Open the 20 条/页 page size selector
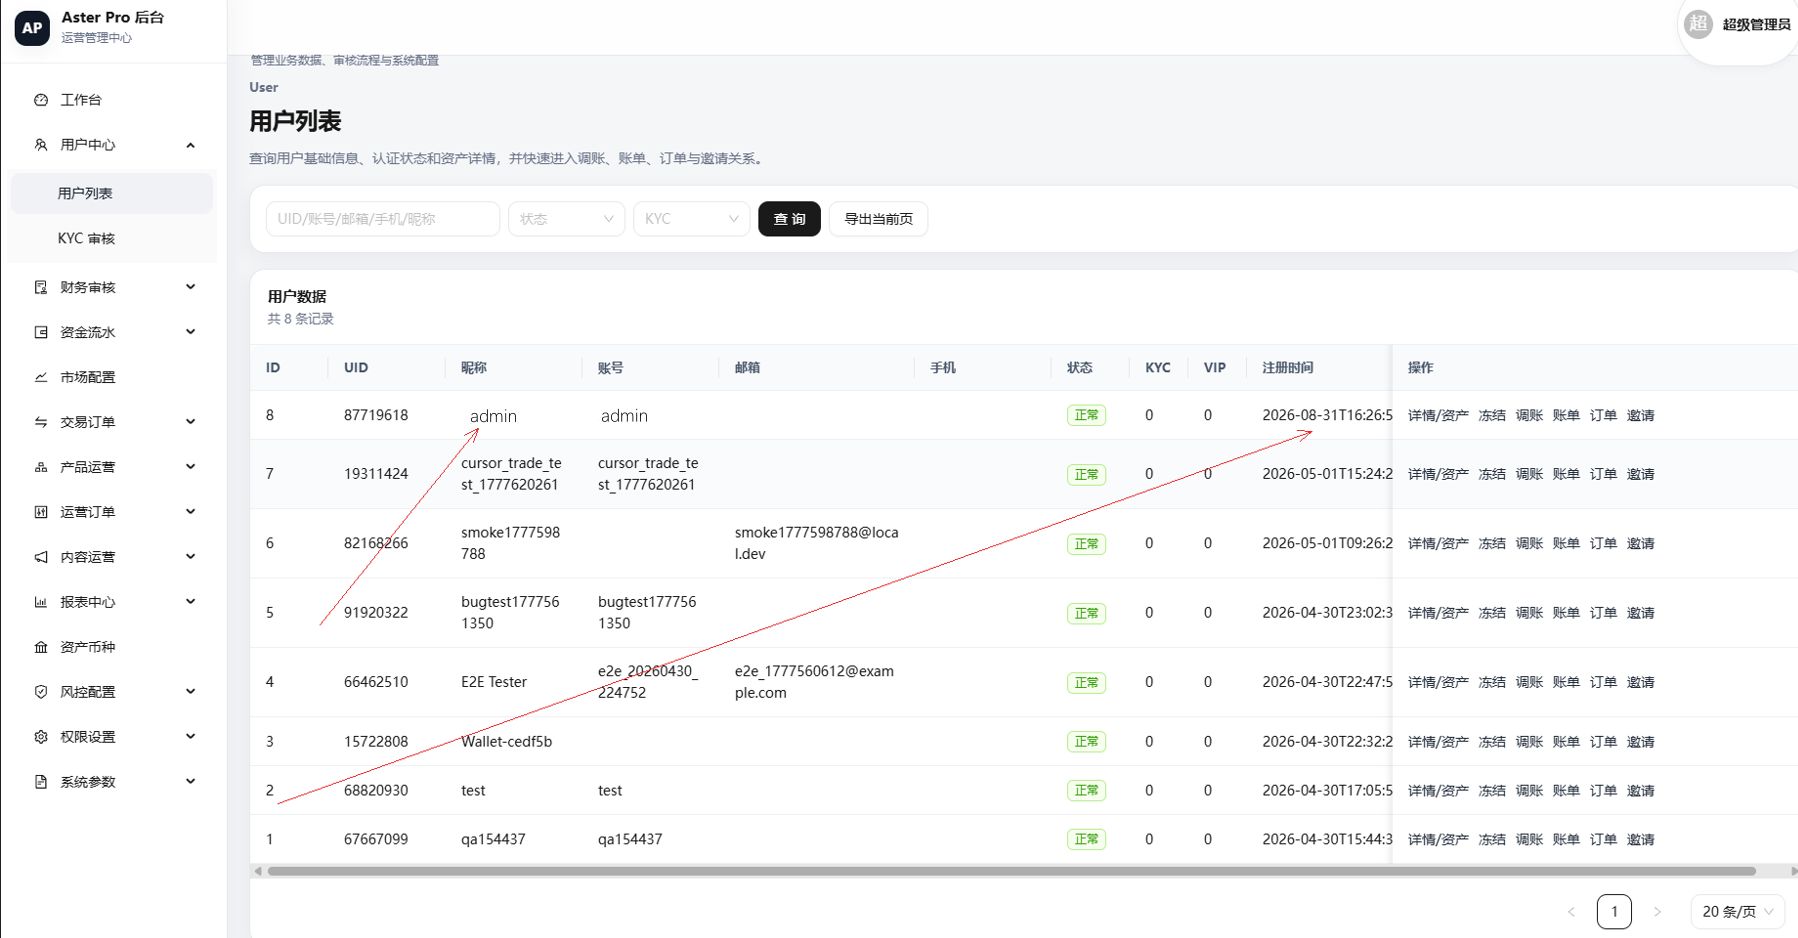This screenshot has width=1798, height=938. 1738,912
